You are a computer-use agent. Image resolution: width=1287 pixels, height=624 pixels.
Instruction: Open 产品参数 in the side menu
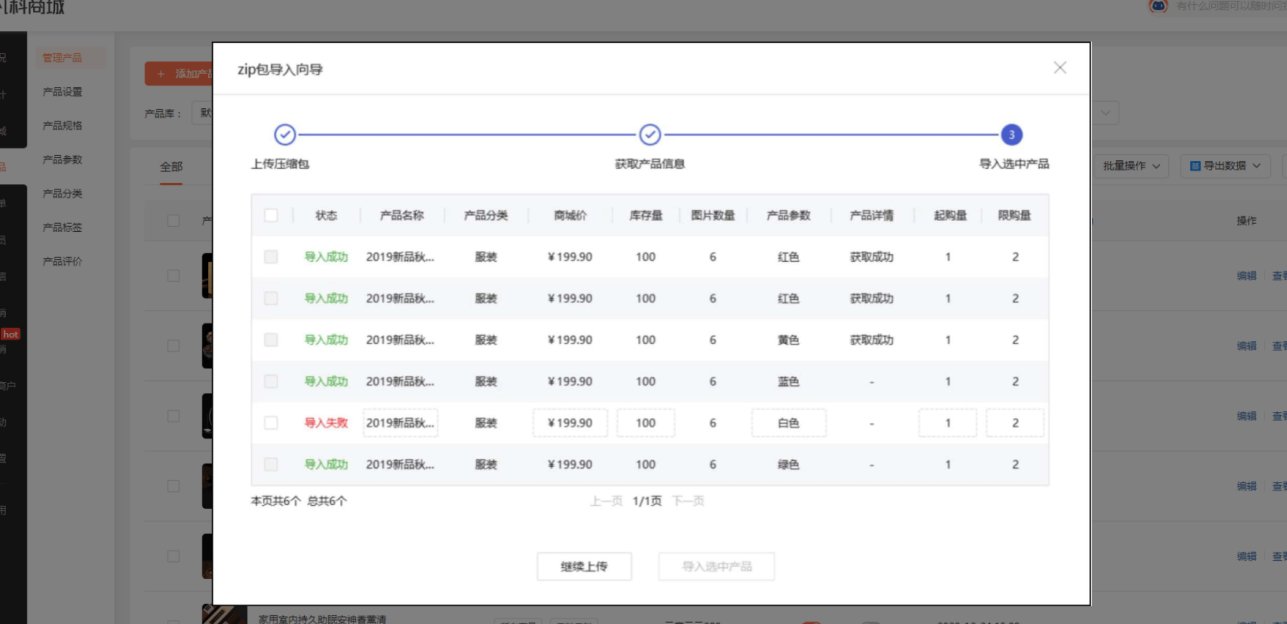click(62, 160)
